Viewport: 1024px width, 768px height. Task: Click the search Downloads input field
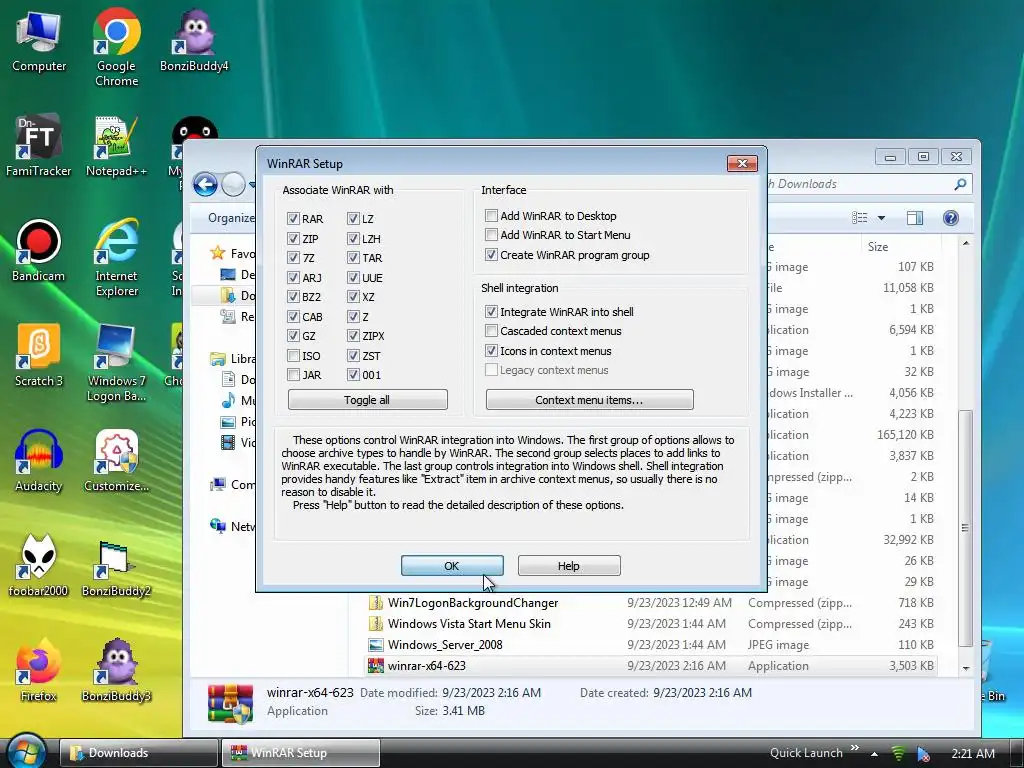[x=859, y=184]
